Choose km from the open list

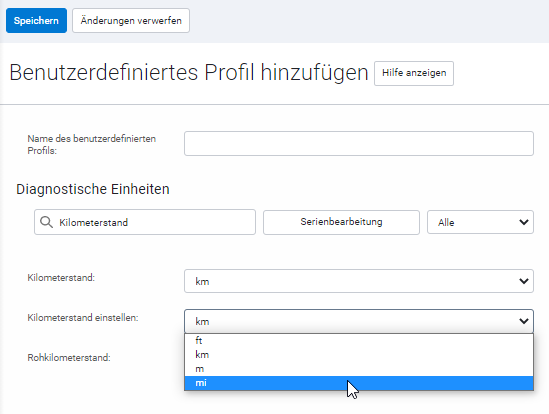click(x=359, y=354)
